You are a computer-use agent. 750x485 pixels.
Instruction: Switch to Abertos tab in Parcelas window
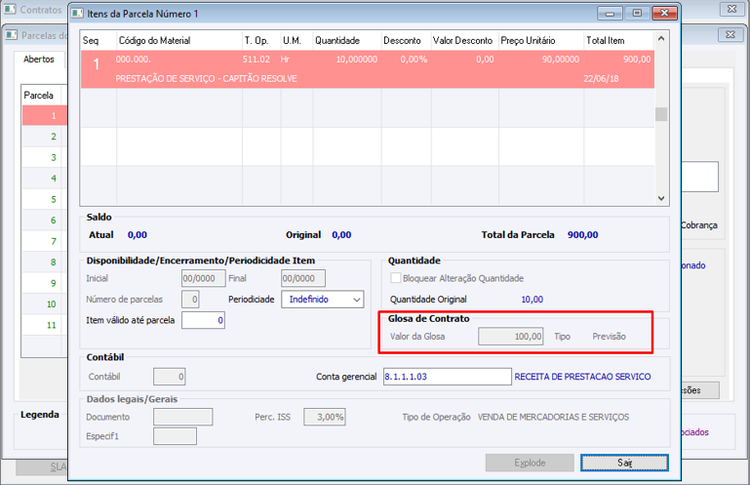(39, 59)
